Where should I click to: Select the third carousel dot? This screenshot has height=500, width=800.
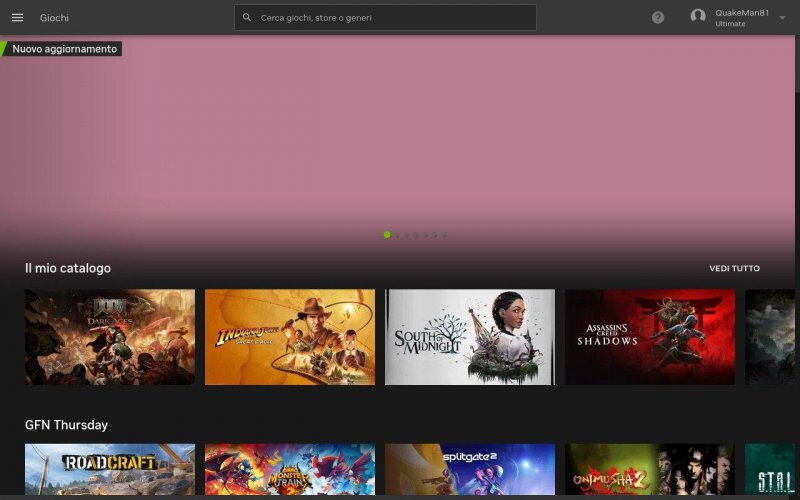pos(406,235)
